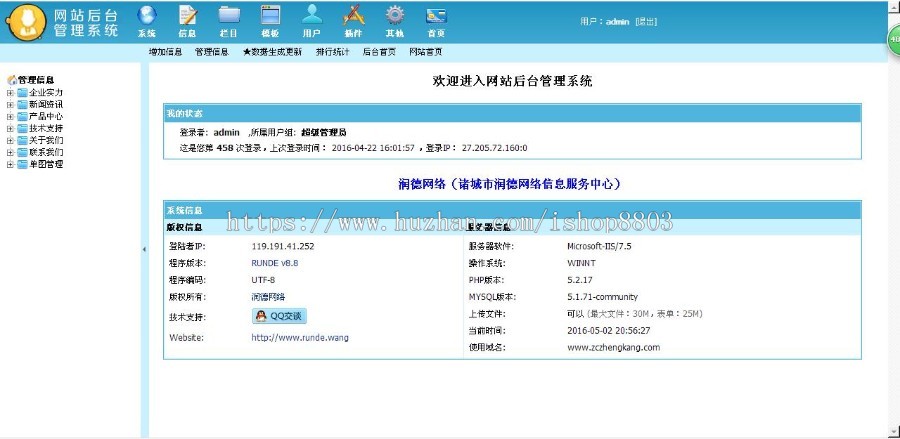Click the admin username in header

[618, 22]
